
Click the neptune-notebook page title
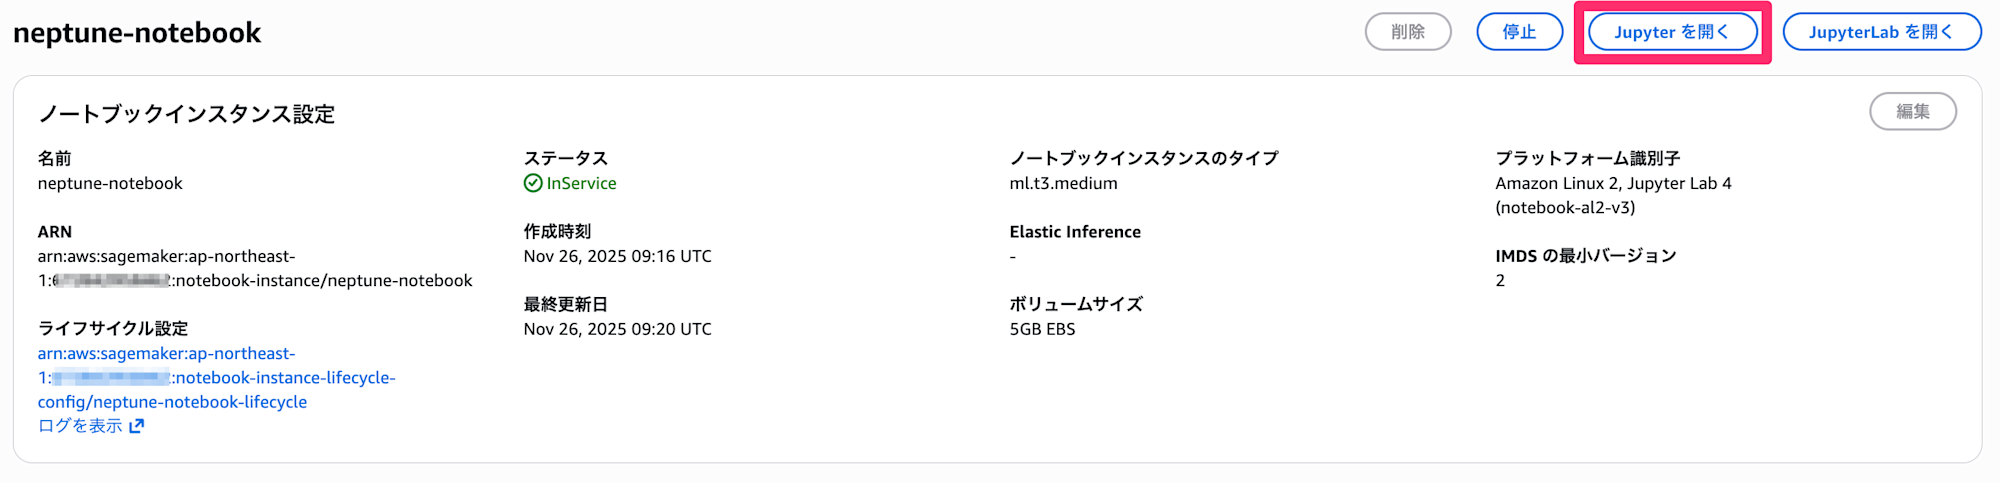pyautogui.click(x=137, y=33)
